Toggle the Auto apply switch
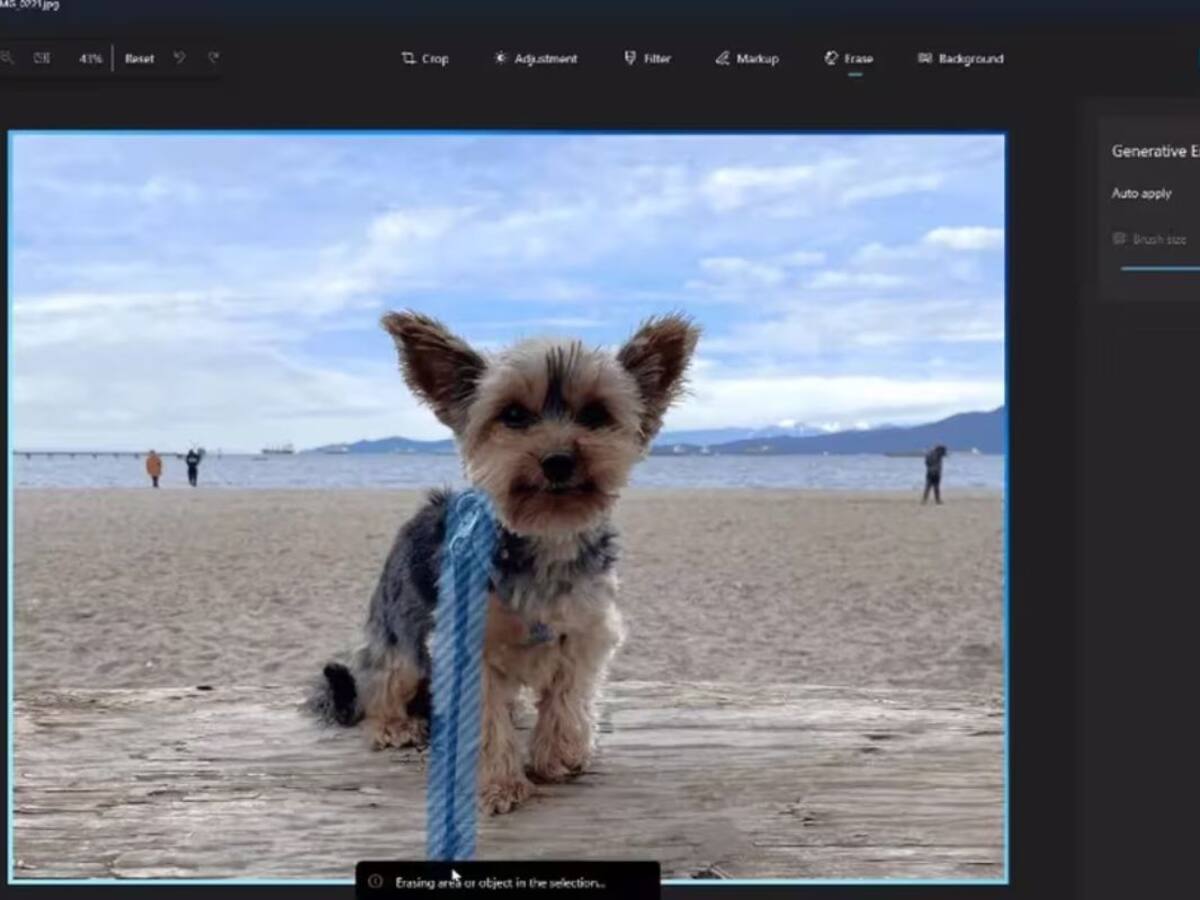This screenshot has height=900, width=1200. pos(1140,193)
